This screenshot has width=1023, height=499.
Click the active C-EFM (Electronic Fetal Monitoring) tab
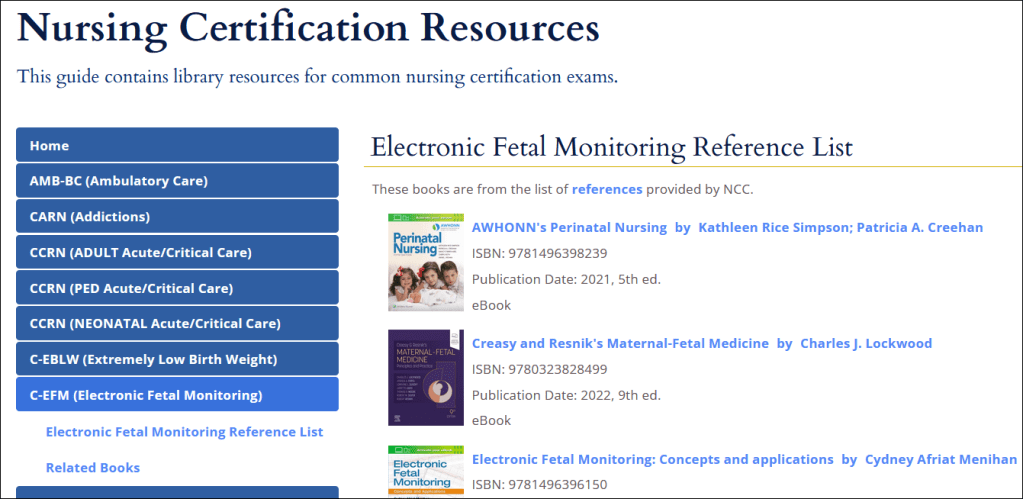177,395
